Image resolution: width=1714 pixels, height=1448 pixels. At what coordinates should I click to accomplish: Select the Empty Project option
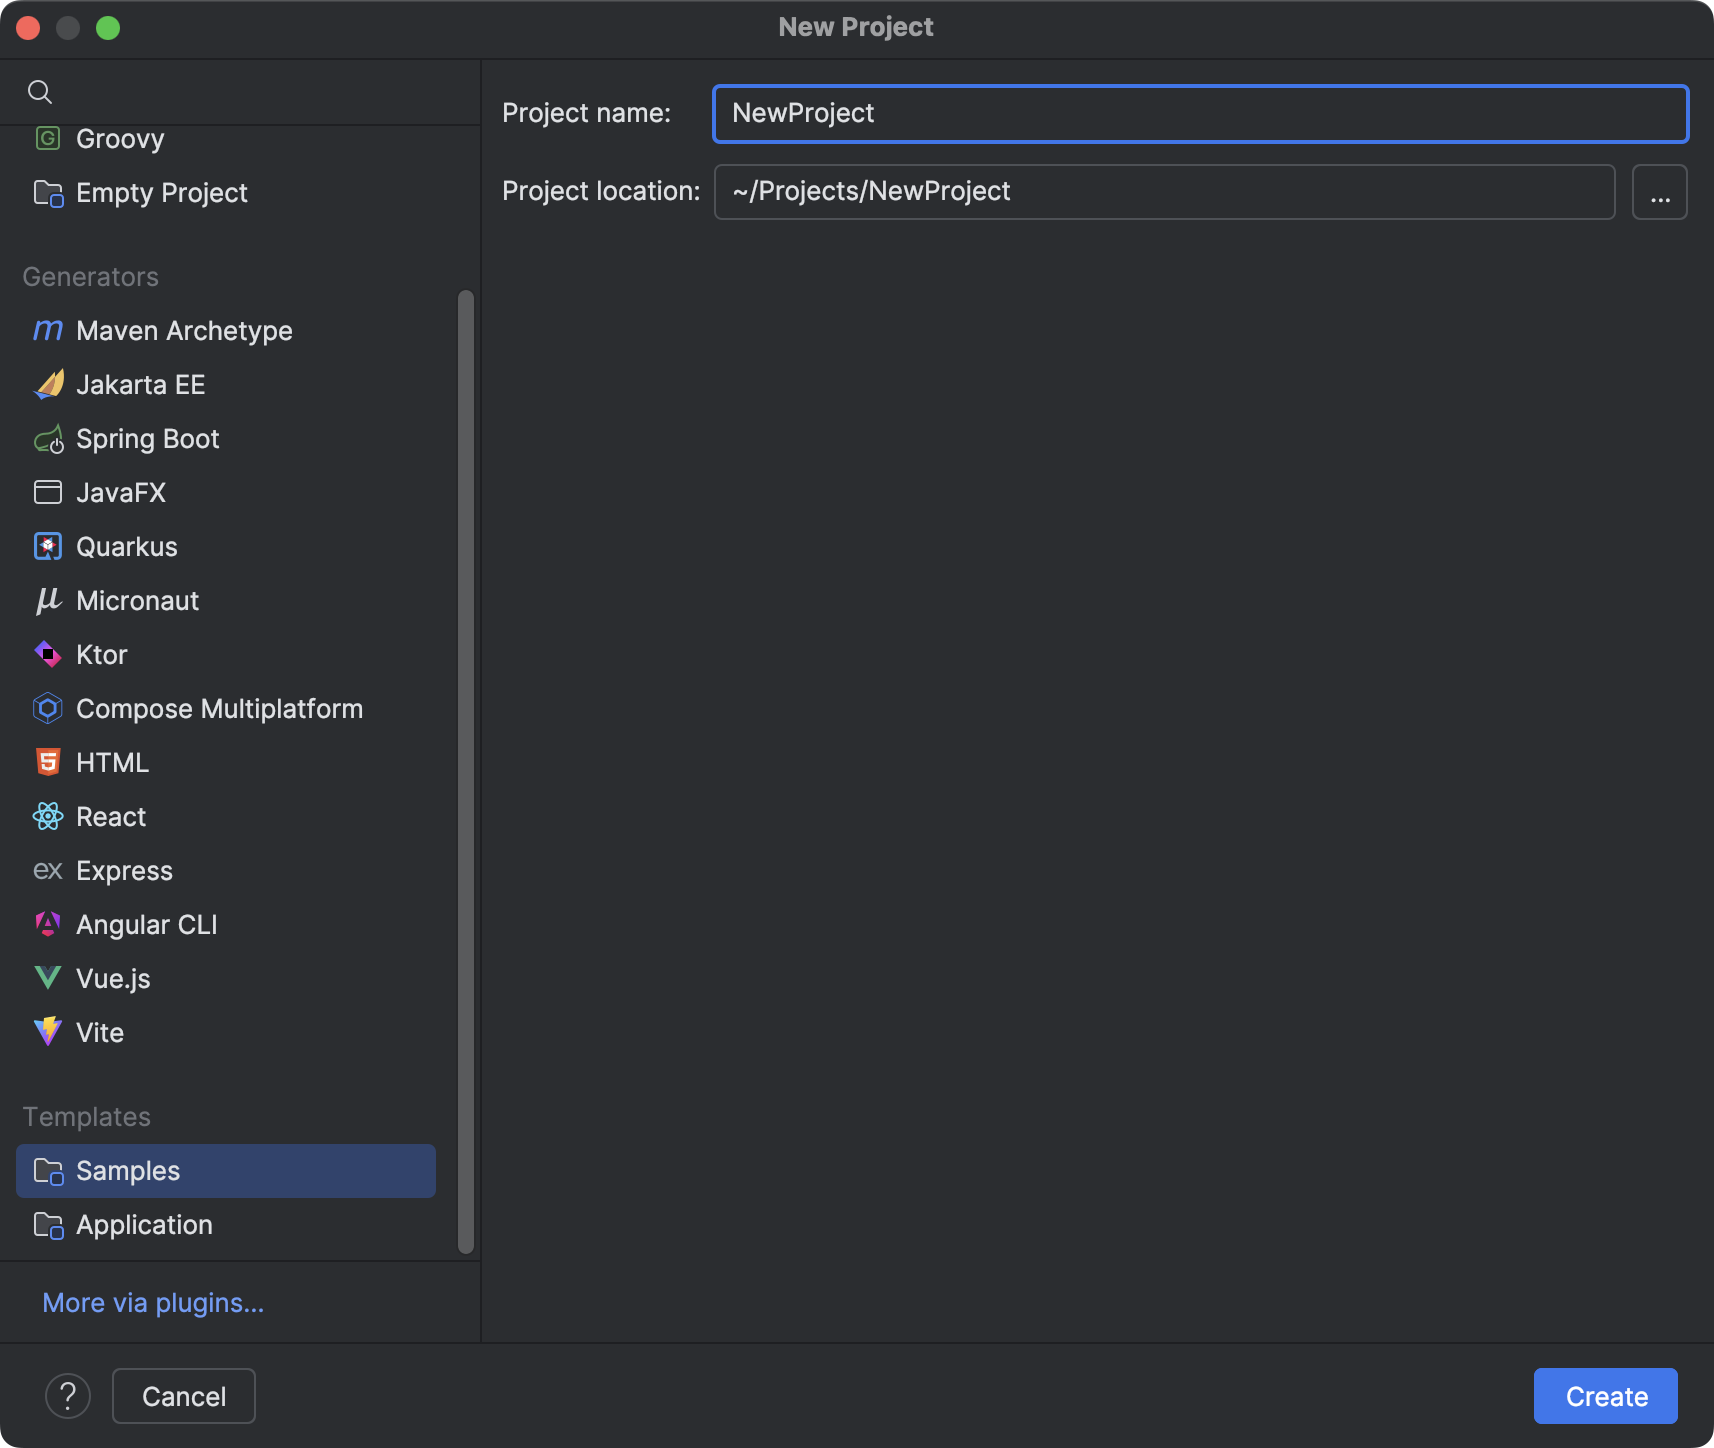pyautogui.click(x=162, y=192)
